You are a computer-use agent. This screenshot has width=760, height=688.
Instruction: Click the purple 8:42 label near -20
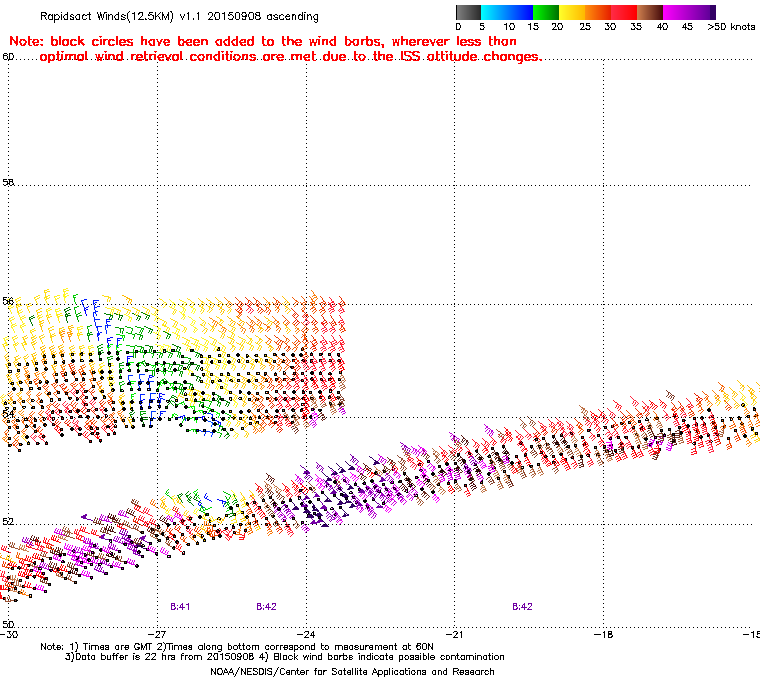coord(522,607)
